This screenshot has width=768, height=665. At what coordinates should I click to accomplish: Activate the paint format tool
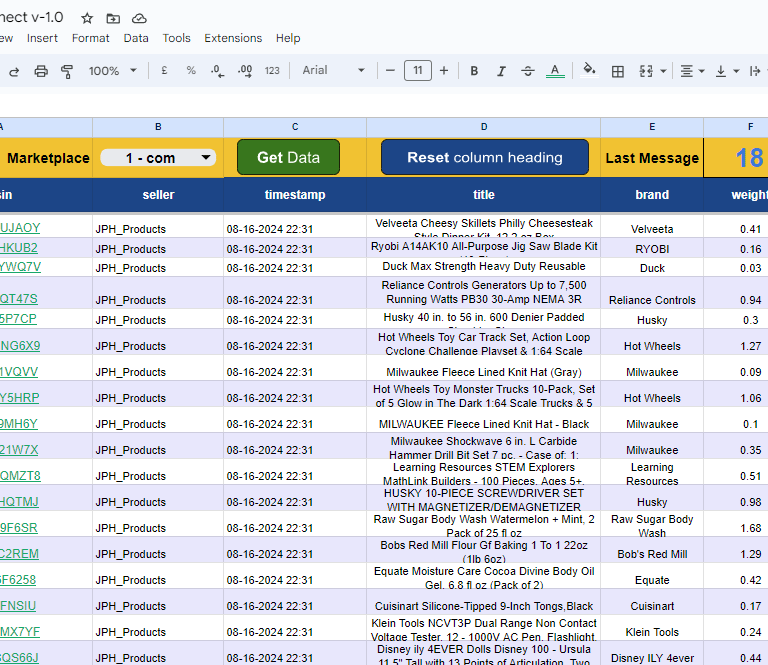67,71
